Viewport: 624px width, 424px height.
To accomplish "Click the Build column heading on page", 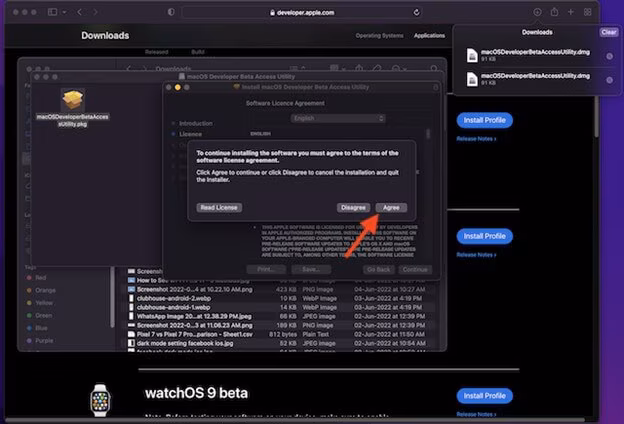I will tap(198, 52).
